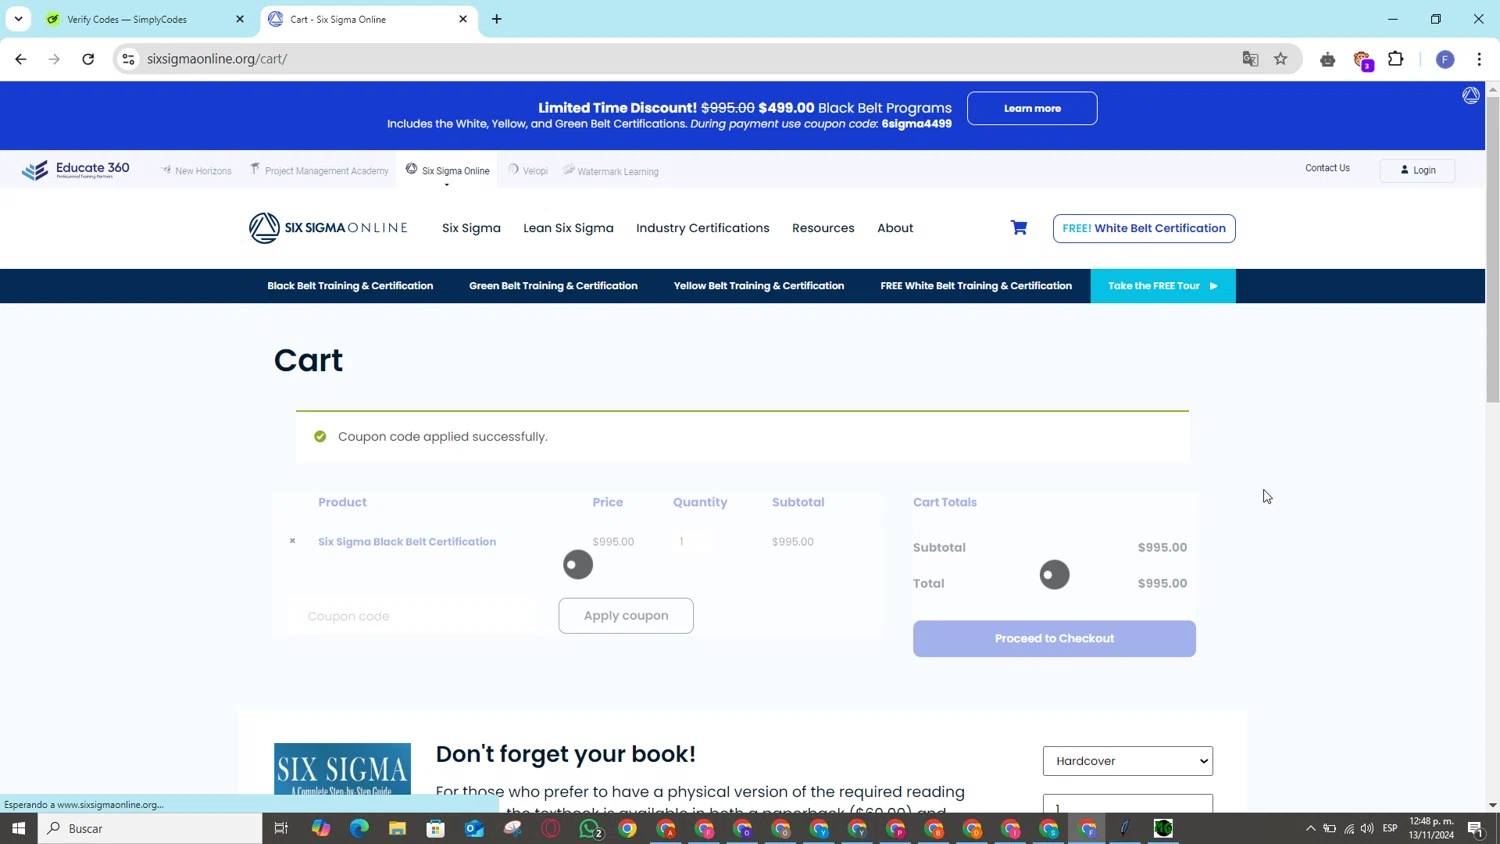Open the Chrome profile avatar F
The image size is (1500, 844).
[x=1445, y=60]
